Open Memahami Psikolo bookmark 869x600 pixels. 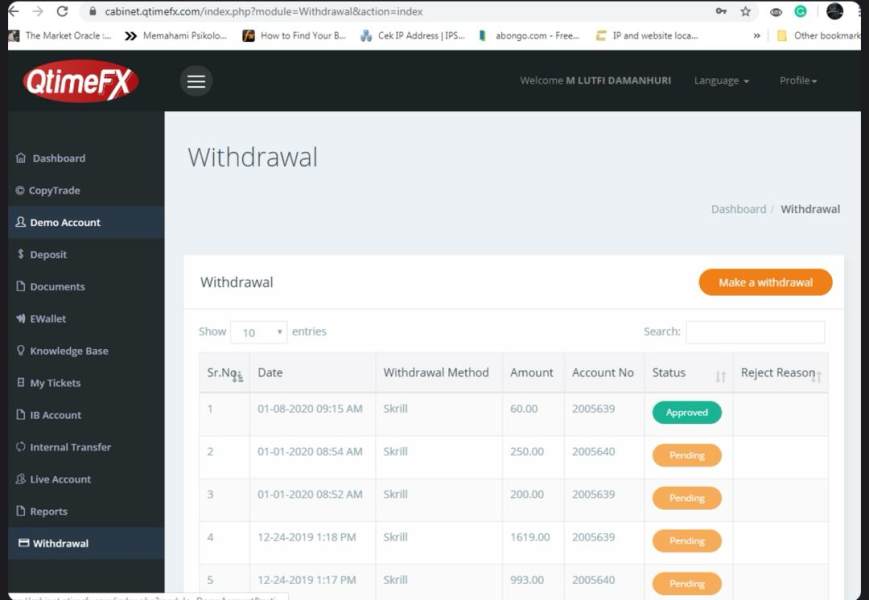(x=176, y=35)
